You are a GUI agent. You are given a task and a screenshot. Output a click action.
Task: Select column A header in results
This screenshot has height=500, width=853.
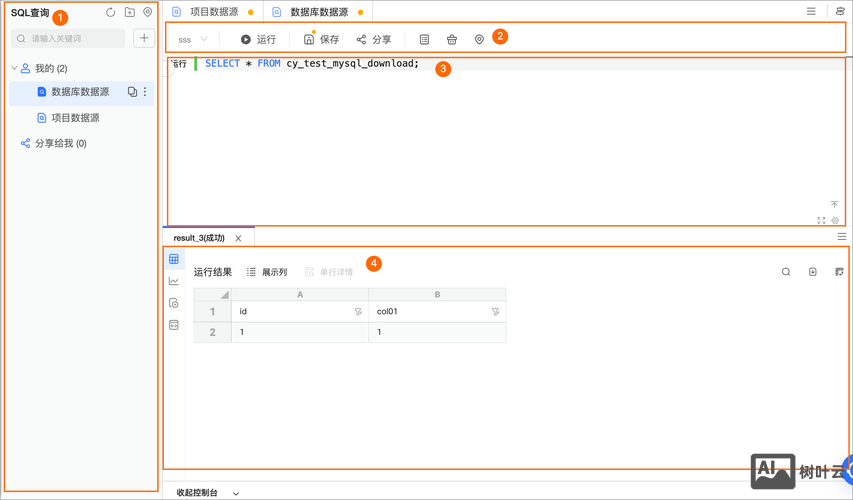[300, 294]
